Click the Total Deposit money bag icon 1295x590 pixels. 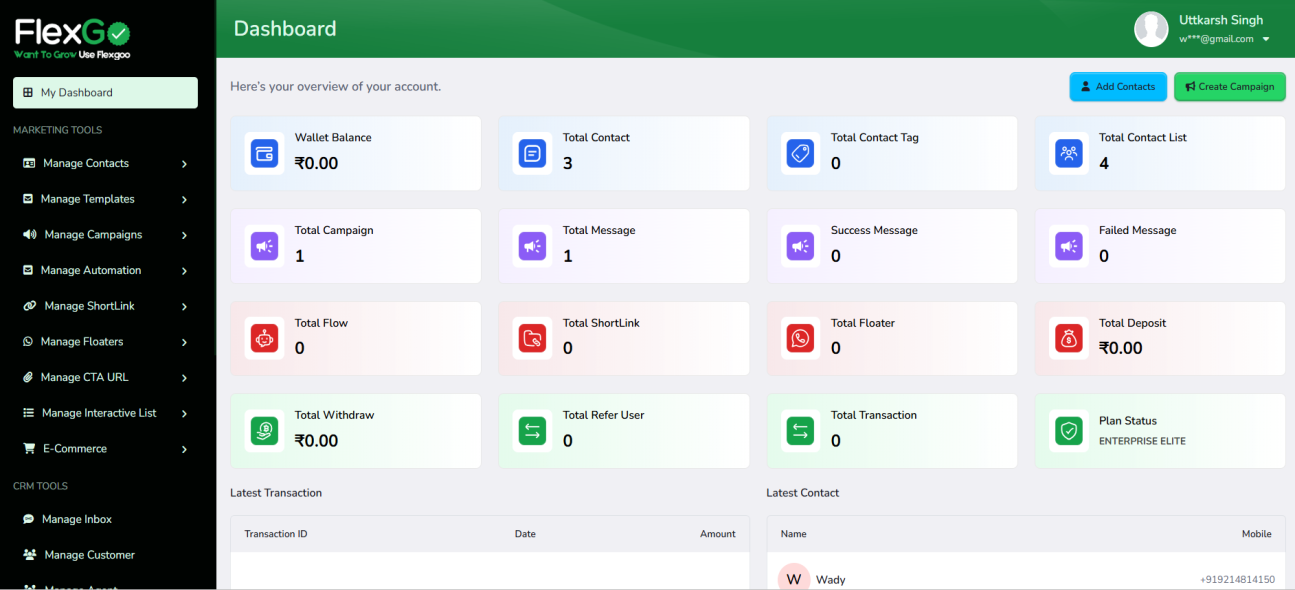[x=1069, y=339]
